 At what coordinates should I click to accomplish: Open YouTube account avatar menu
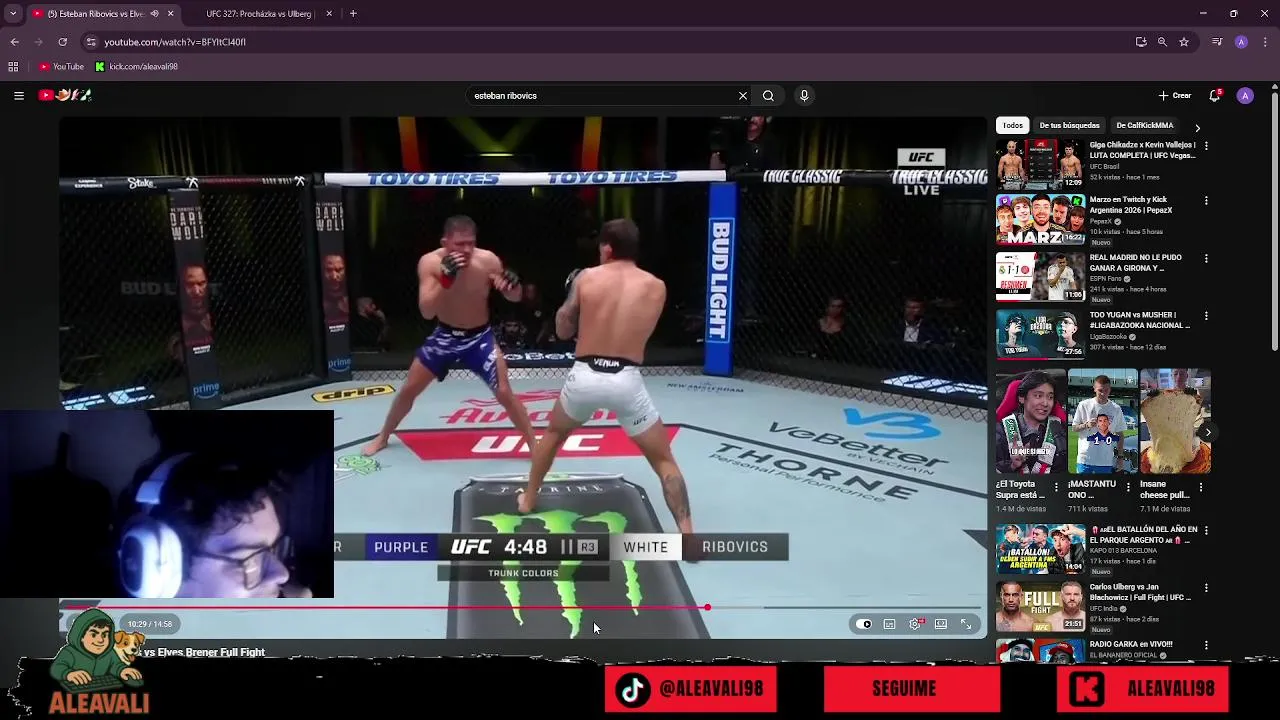1245,96
